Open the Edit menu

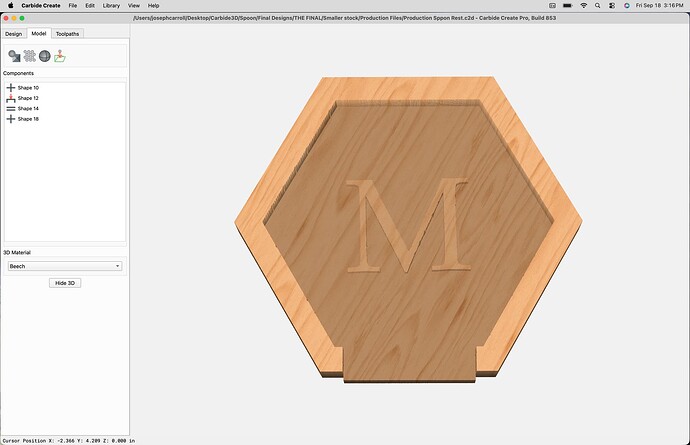point(90,6)
